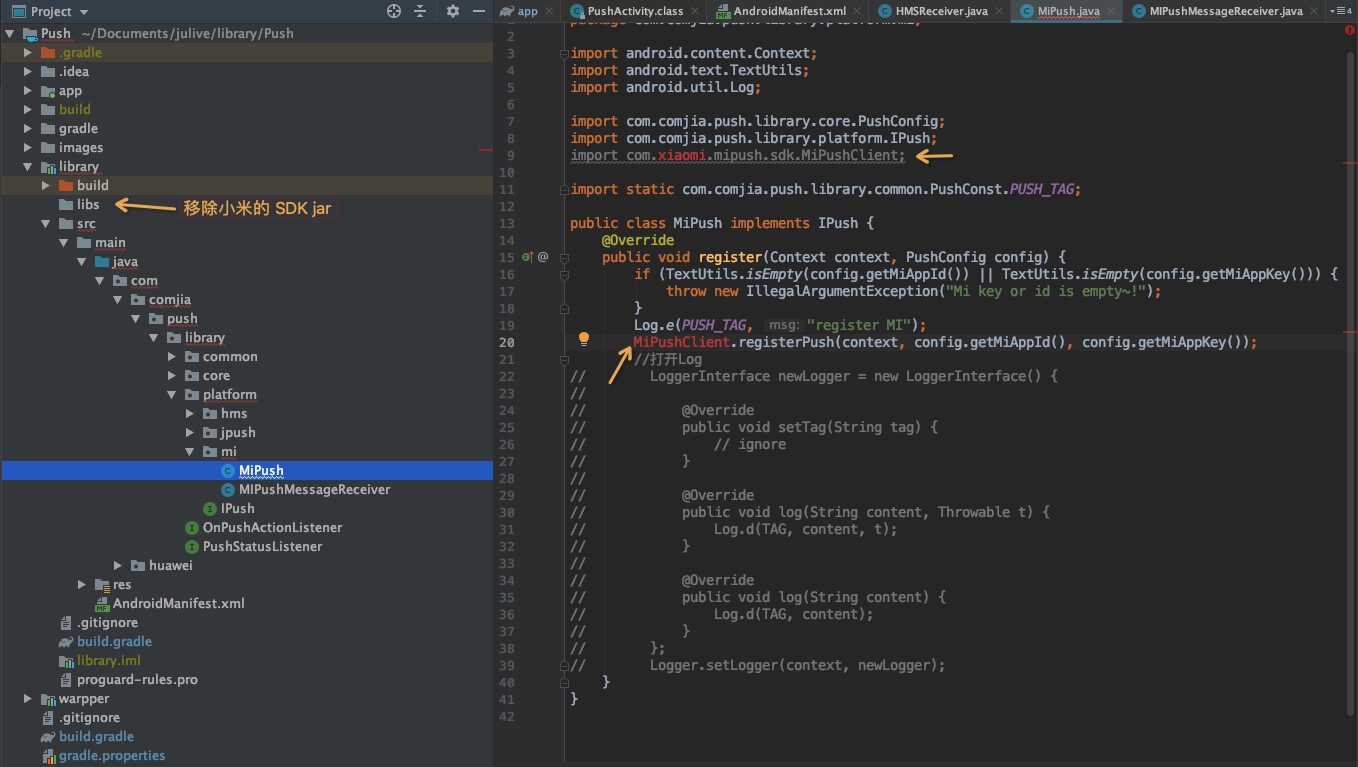Open gradle.properties file in the tree
This screenshot has height=767, width=1358.
103,755
